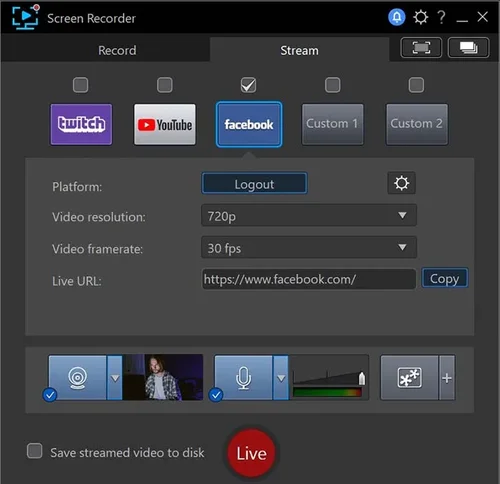Open Facebook platform settings gear
The height and width of the screenshot is (484, 500).
click(x=401, y=183)
